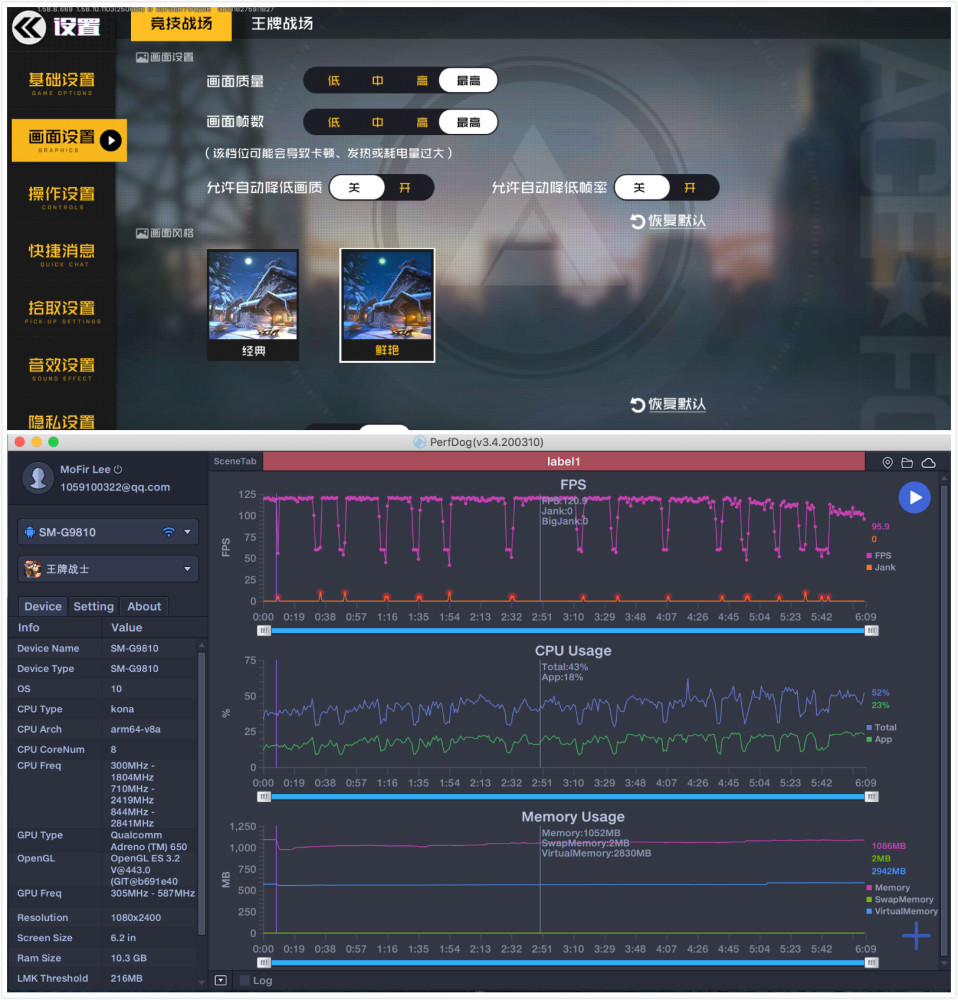
Task: Click the Android icon in device selector
Action: 29,532
